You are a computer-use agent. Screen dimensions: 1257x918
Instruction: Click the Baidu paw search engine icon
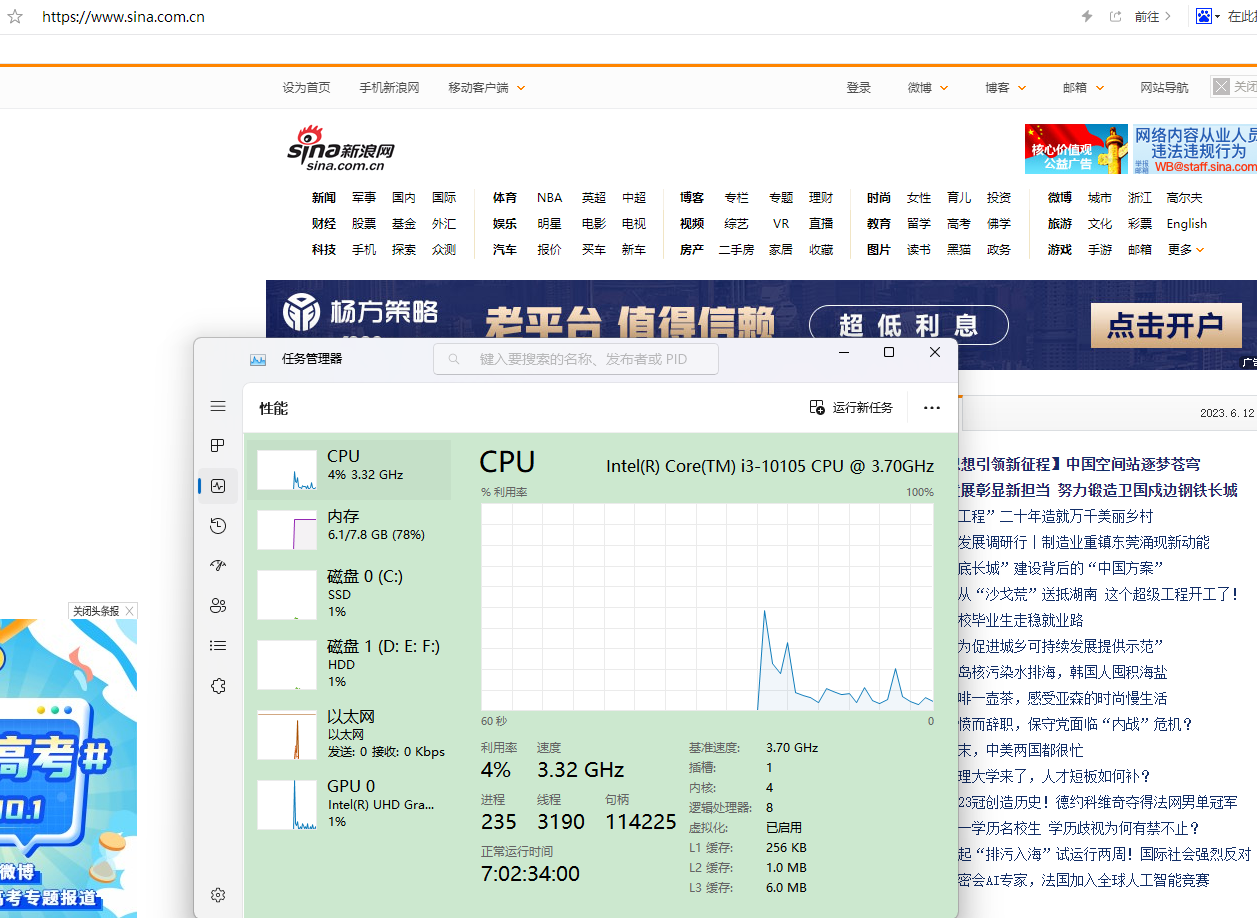(1204, 16)
